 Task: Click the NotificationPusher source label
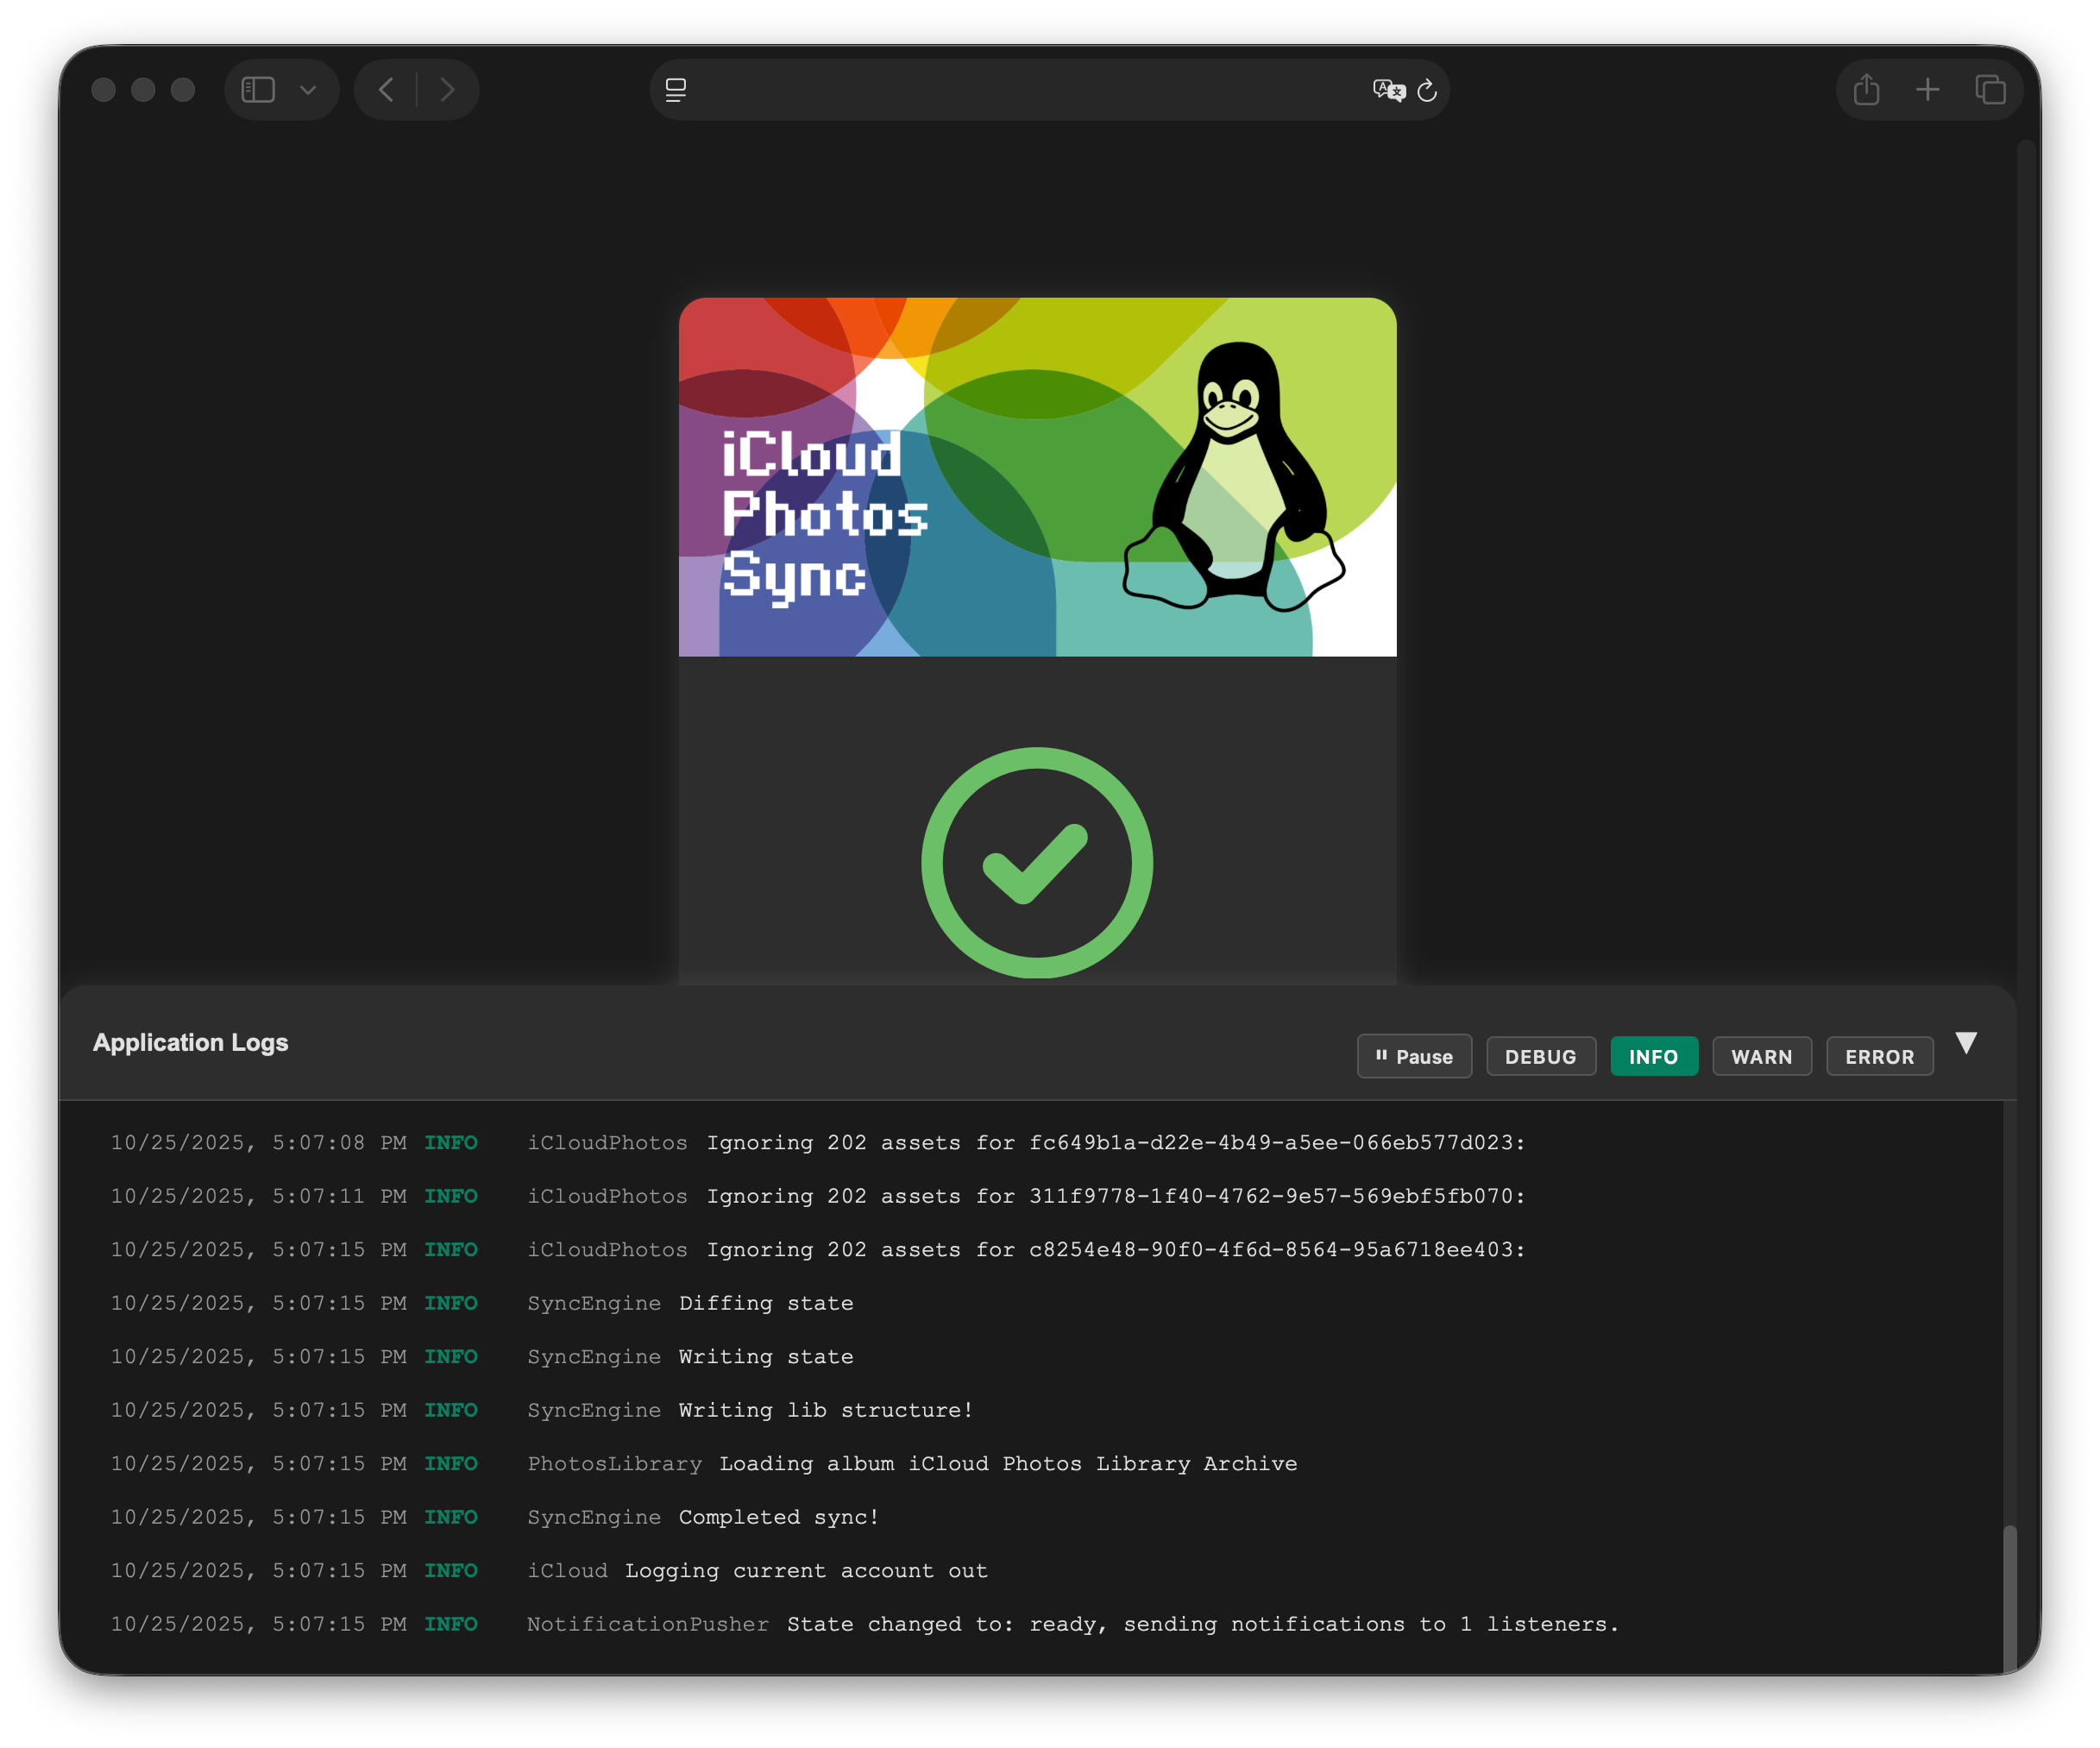click(648, 1624)
